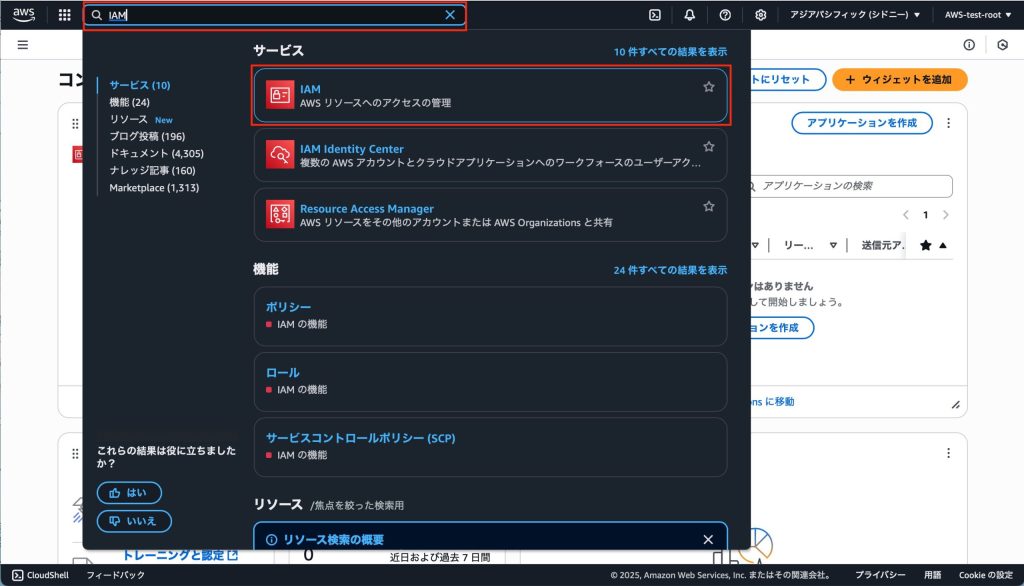Open the IAM service result
1024x586 pixels.
pos(490,95)
